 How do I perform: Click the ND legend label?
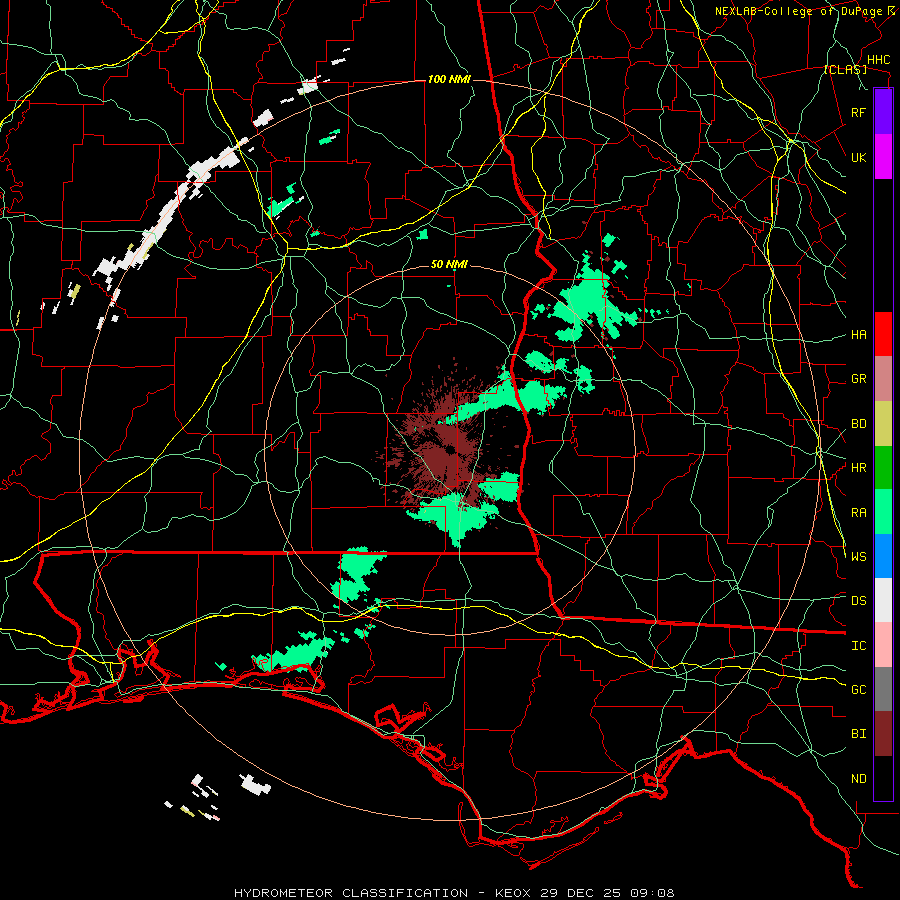[x=858, y=779]
